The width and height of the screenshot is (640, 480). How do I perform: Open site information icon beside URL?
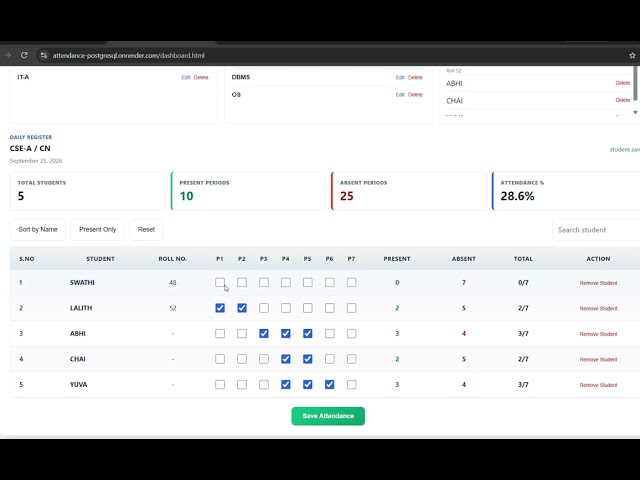click(44, 55)
